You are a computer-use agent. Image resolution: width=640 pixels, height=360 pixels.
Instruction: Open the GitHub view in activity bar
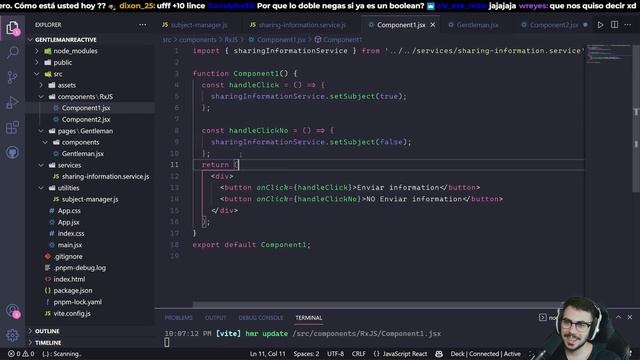click(x=13, y=153)
